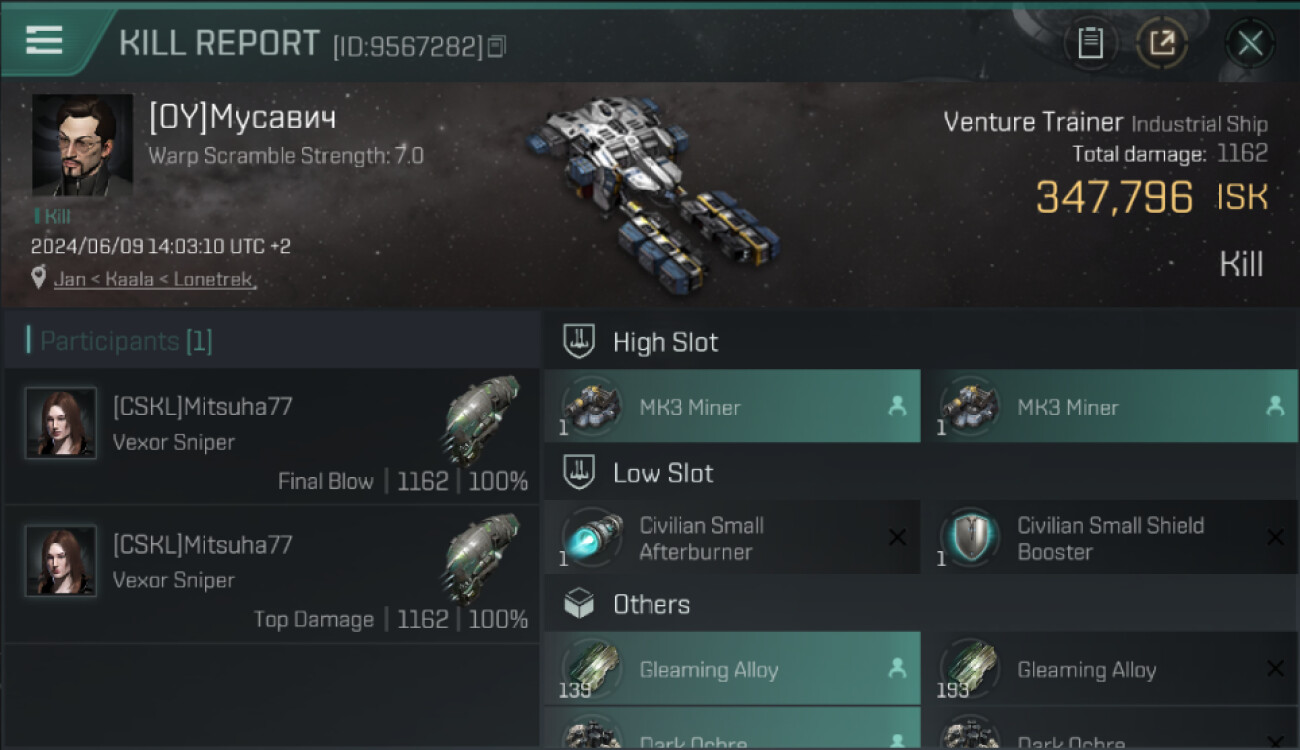Click the Civilian Small Shield Booster item
Viewport: 1300px width, 750px height.
1109,538
